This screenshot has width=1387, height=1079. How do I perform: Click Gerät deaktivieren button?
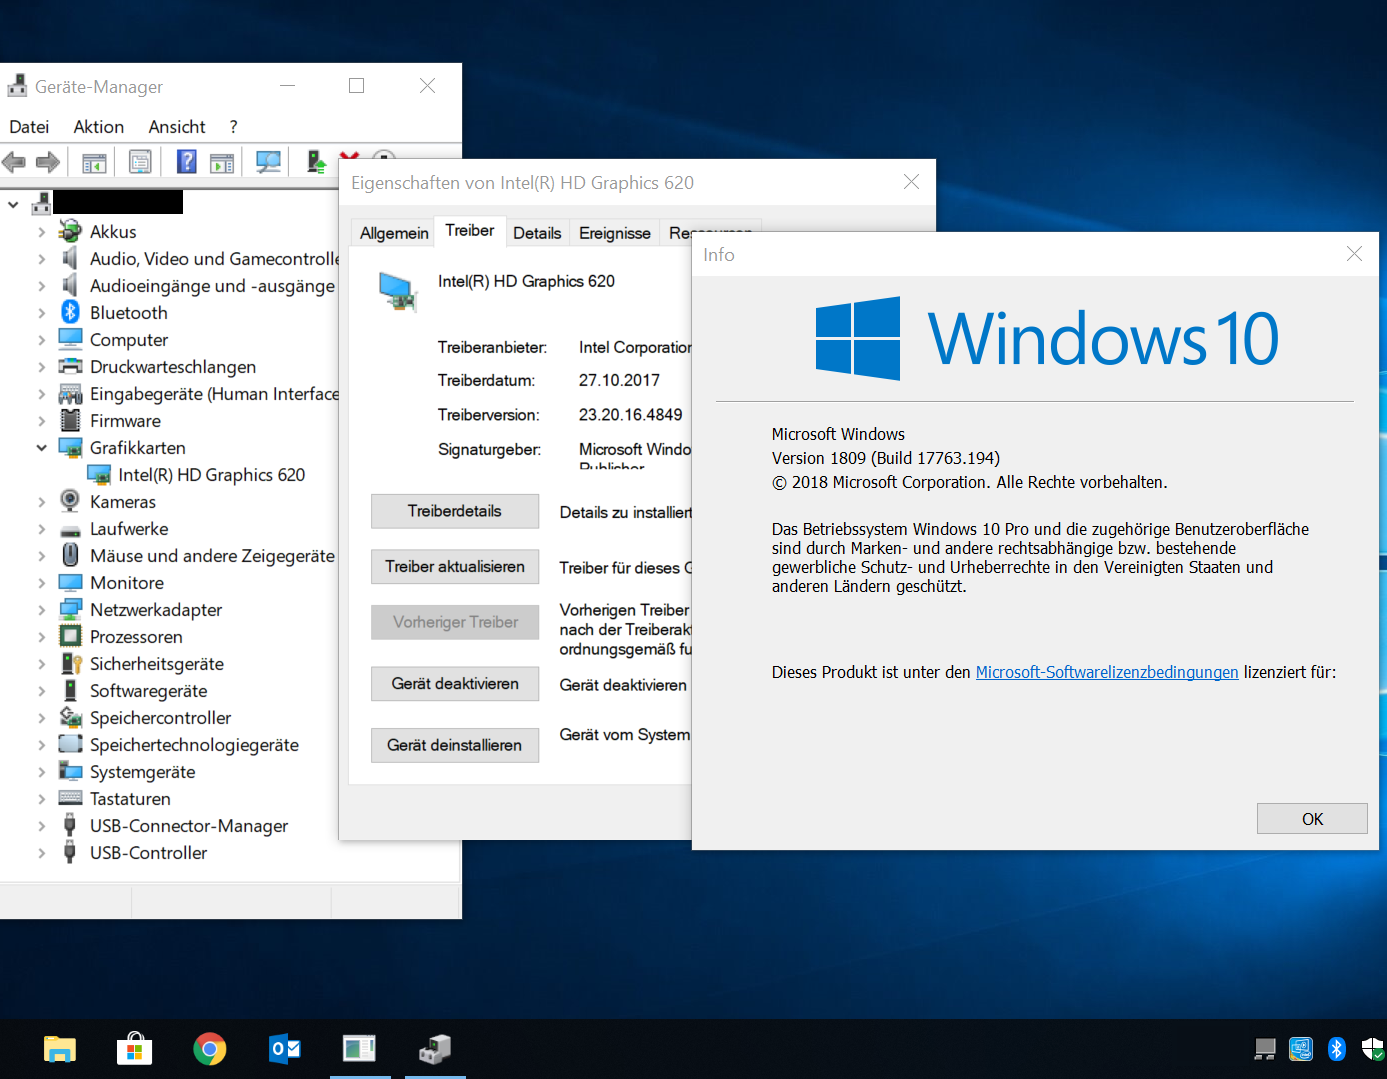pyautogui.click(x=455, y=684)
